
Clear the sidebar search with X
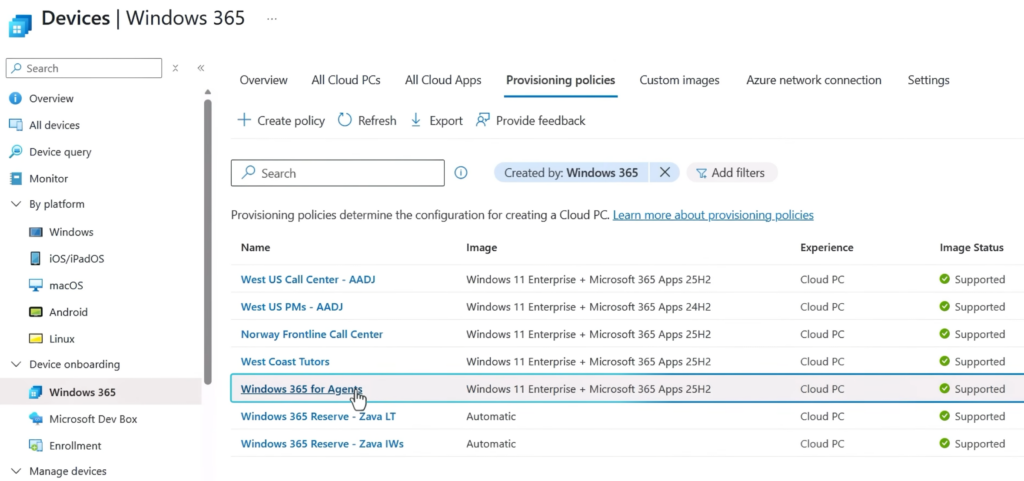(x=175, y=68)
